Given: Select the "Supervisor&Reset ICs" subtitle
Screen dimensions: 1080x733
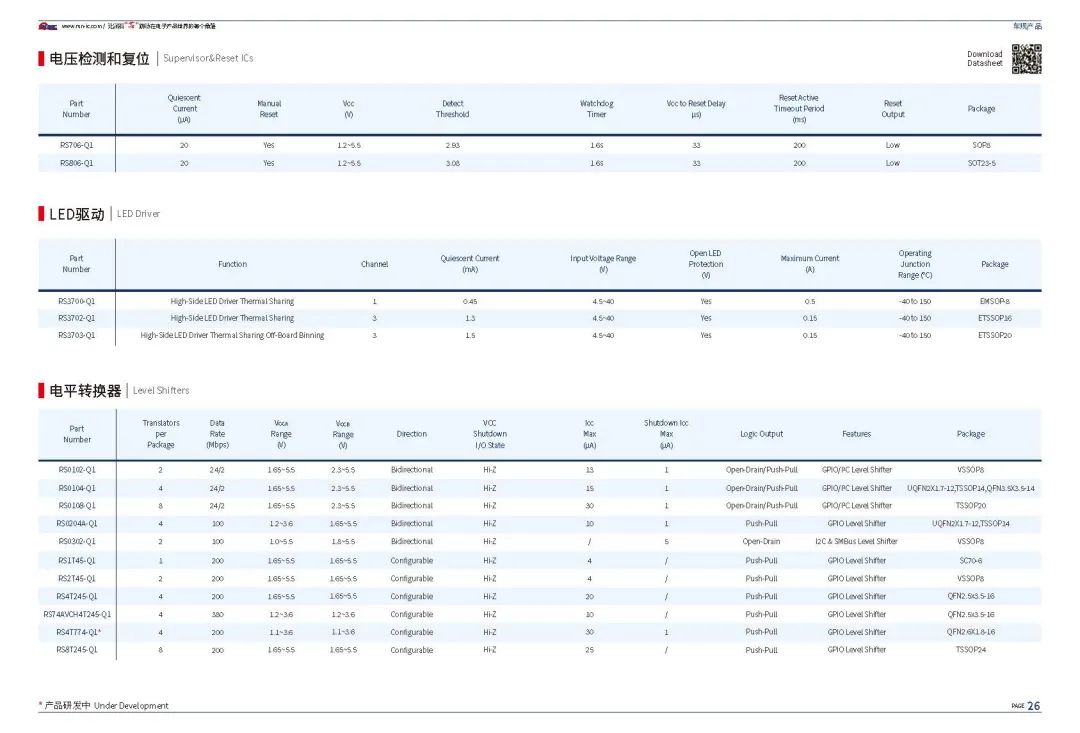Looking at the screenshot, I should pos(208,59).
